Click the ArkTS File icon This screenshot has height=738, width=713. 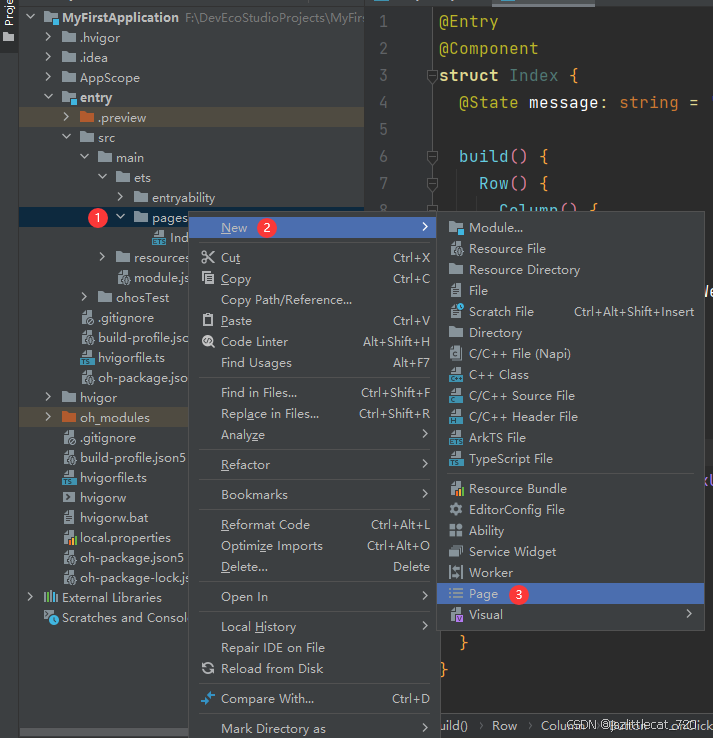(x=456, y=438)
